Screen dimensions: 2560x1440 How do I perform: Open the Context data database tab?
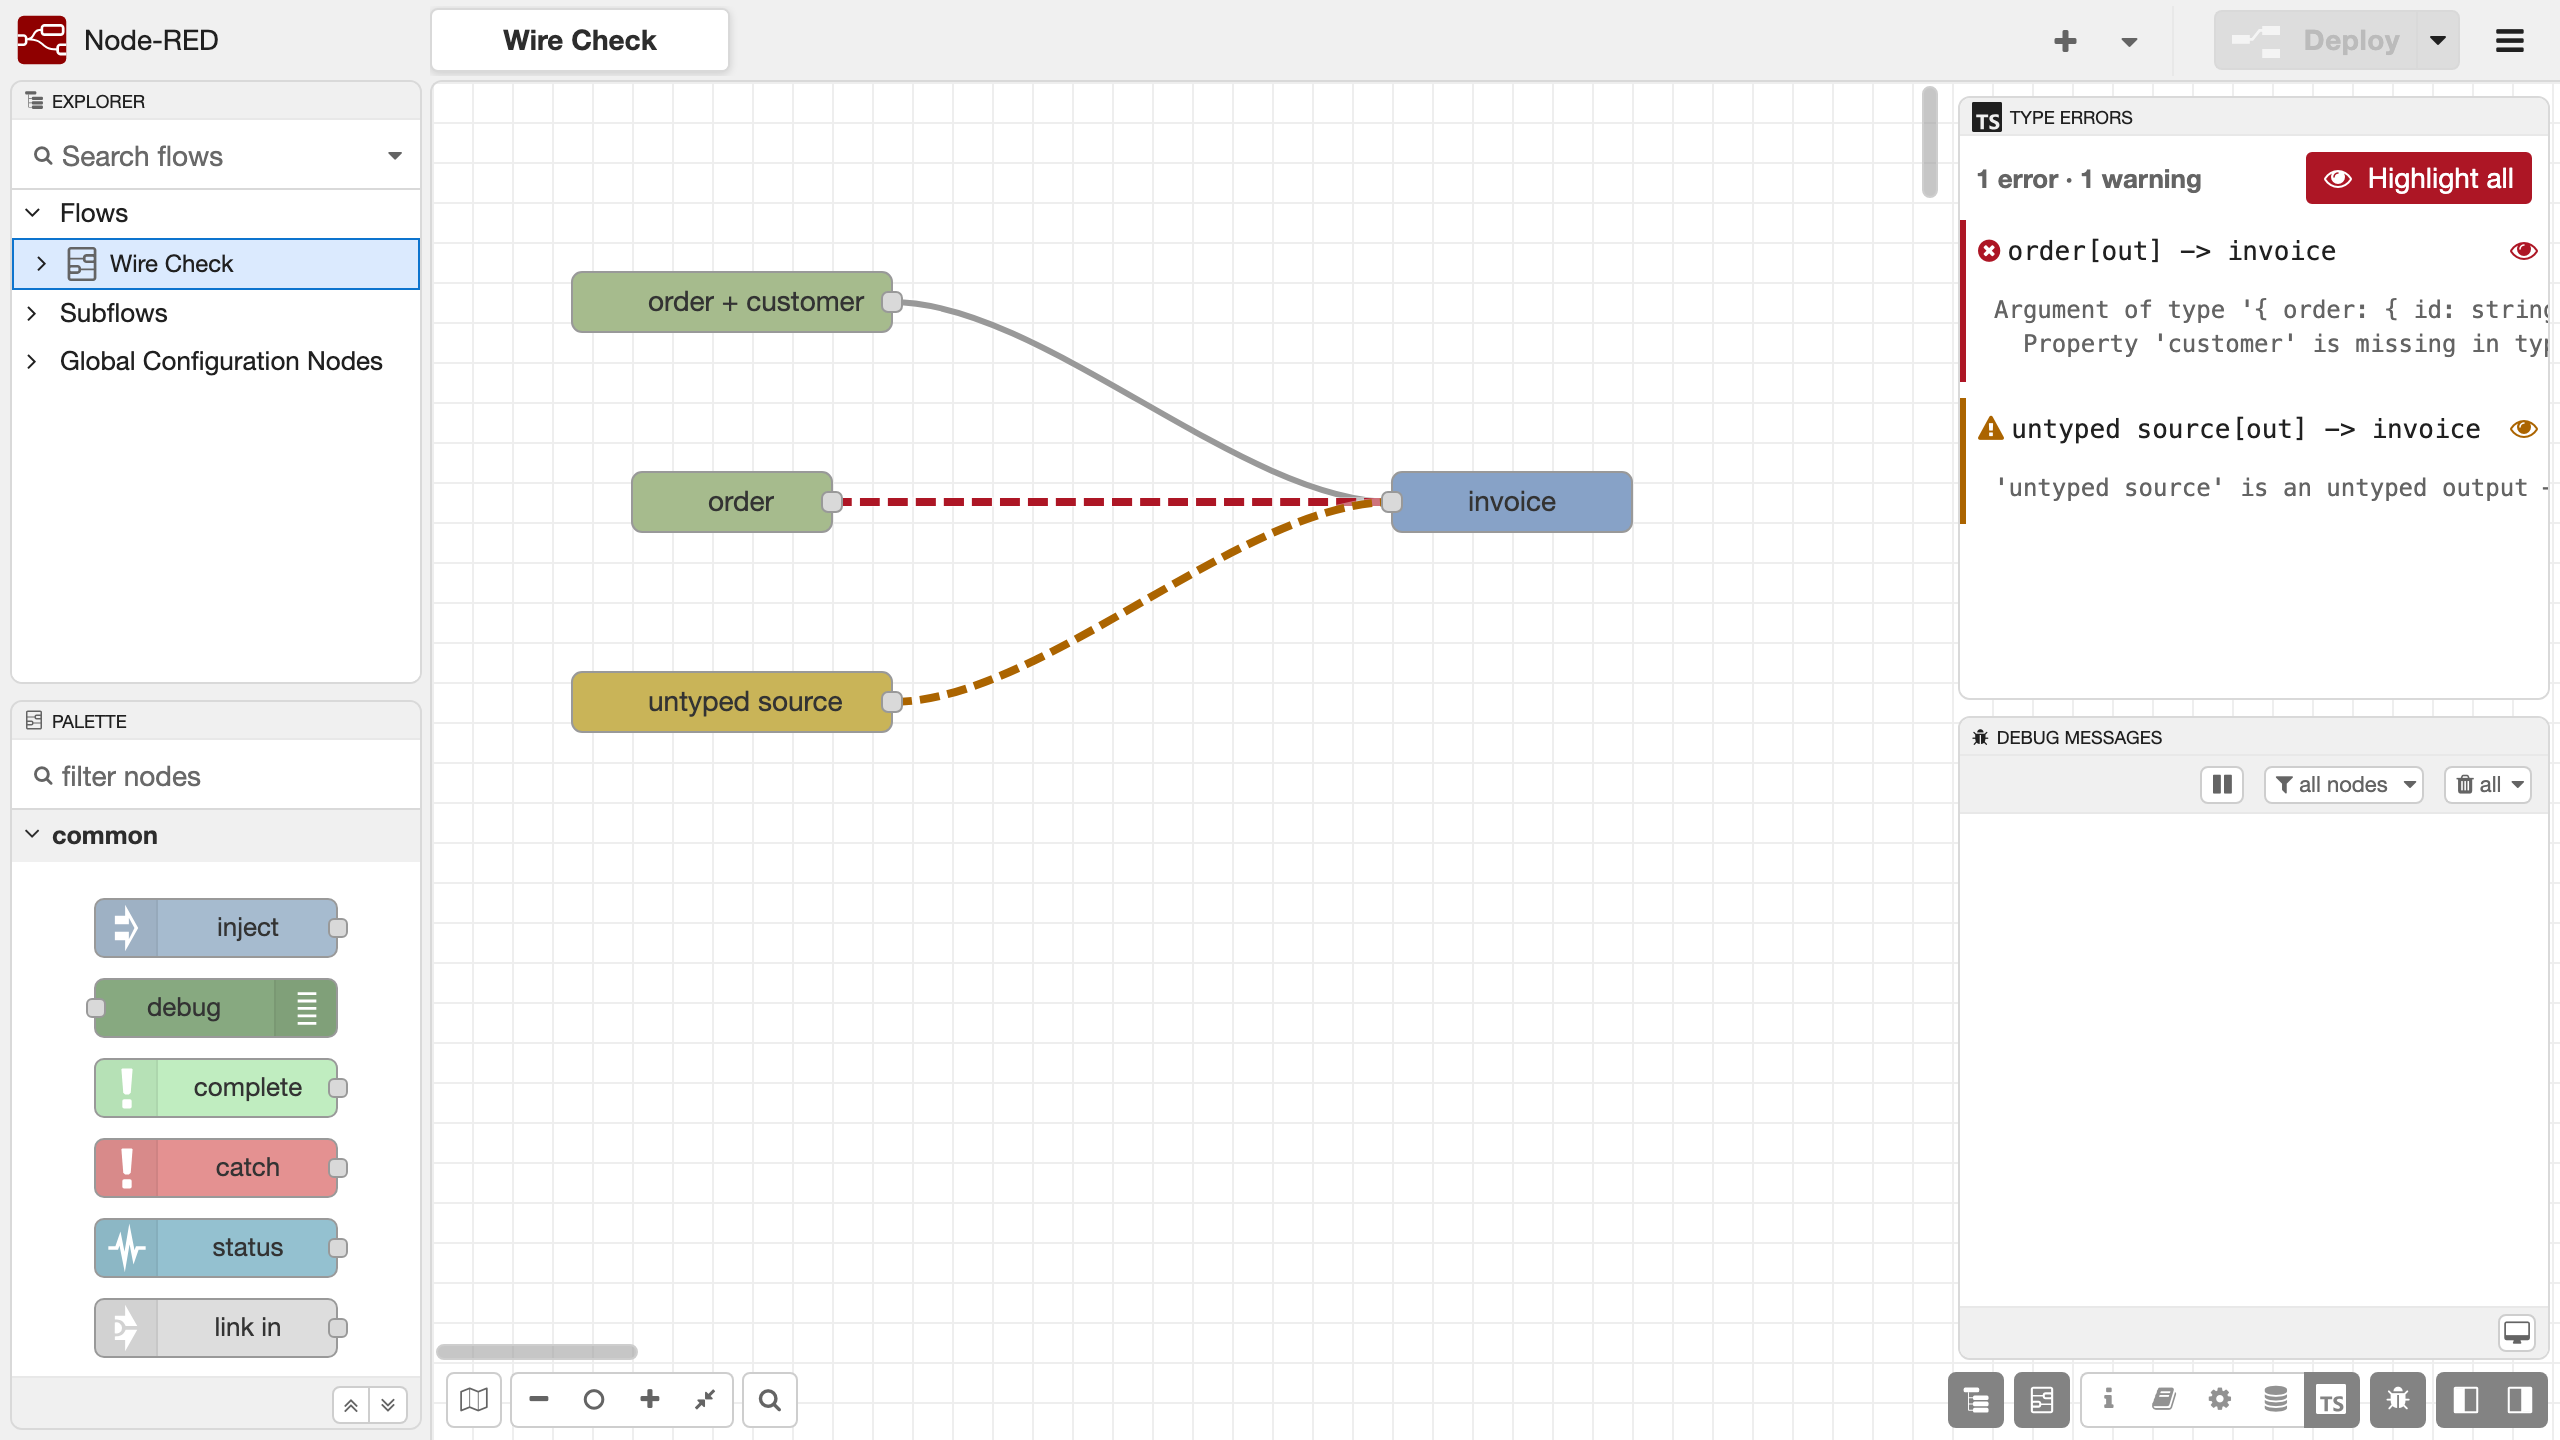click(x=2275, y=1400)
